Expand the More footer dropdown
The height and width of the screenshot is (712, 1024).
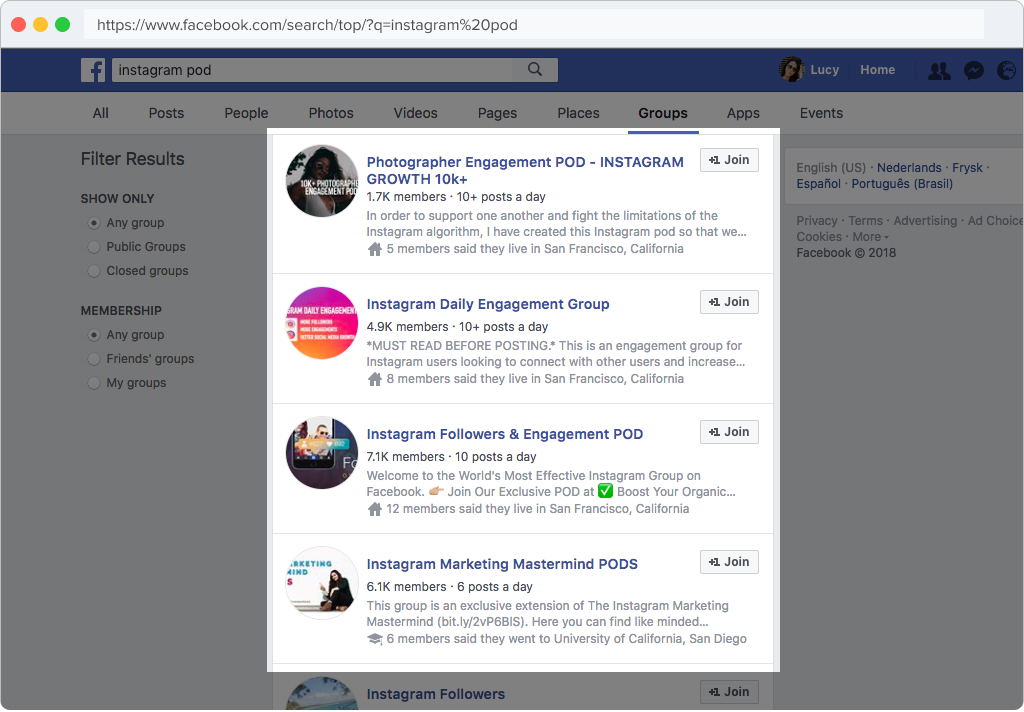[x=871, y=237]
